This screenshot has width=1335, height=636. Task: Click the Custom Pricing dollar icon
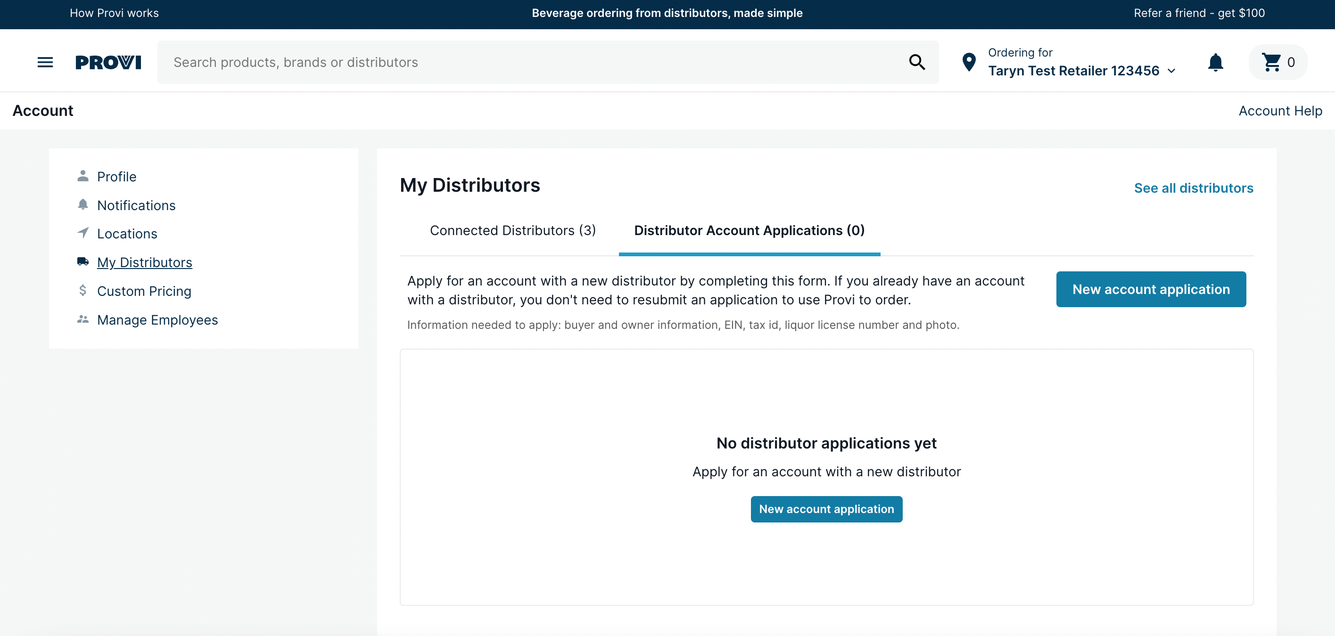pyautogui.click(x=82, y=291)
